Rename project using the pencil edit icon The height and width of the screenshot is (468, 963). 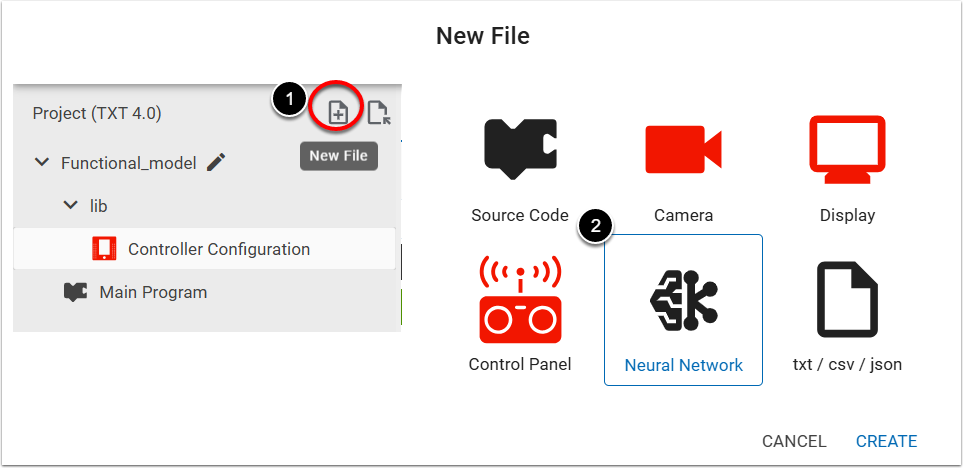point(216,162)
